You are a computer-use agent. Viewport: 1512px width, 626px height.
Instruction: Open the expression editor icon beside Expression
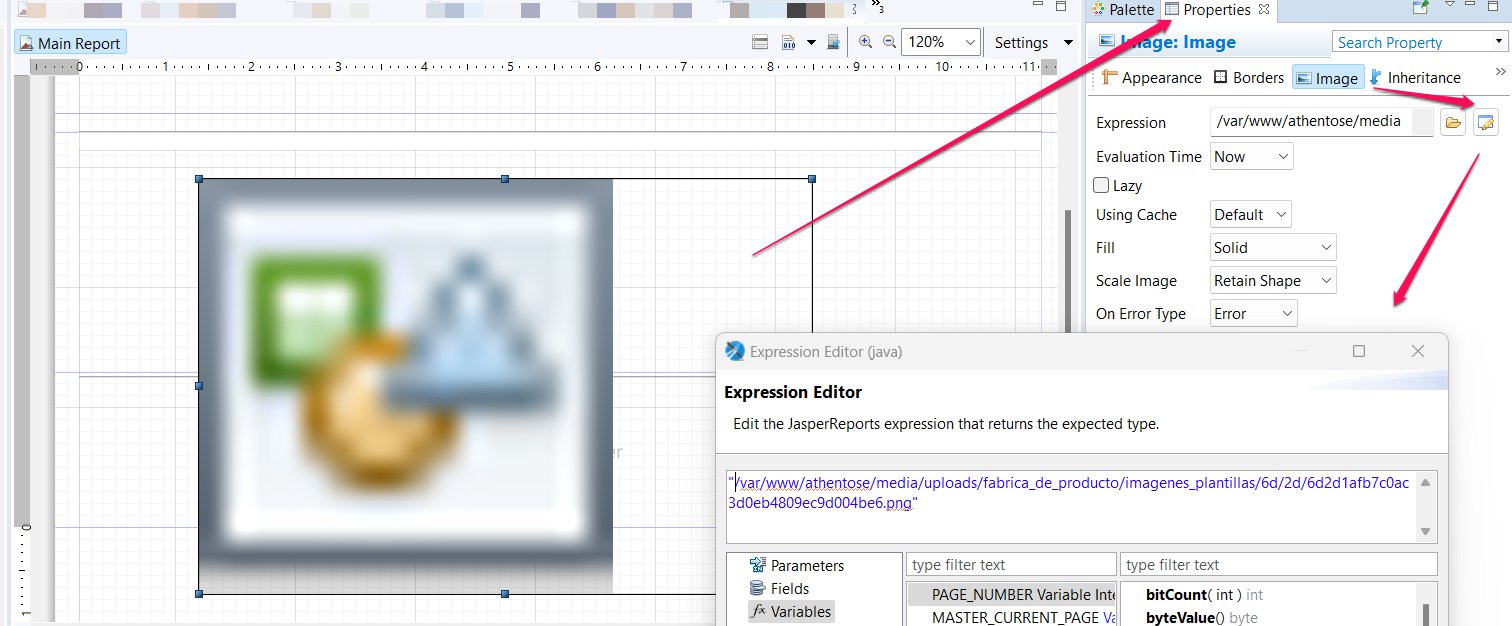point(1486,122)
